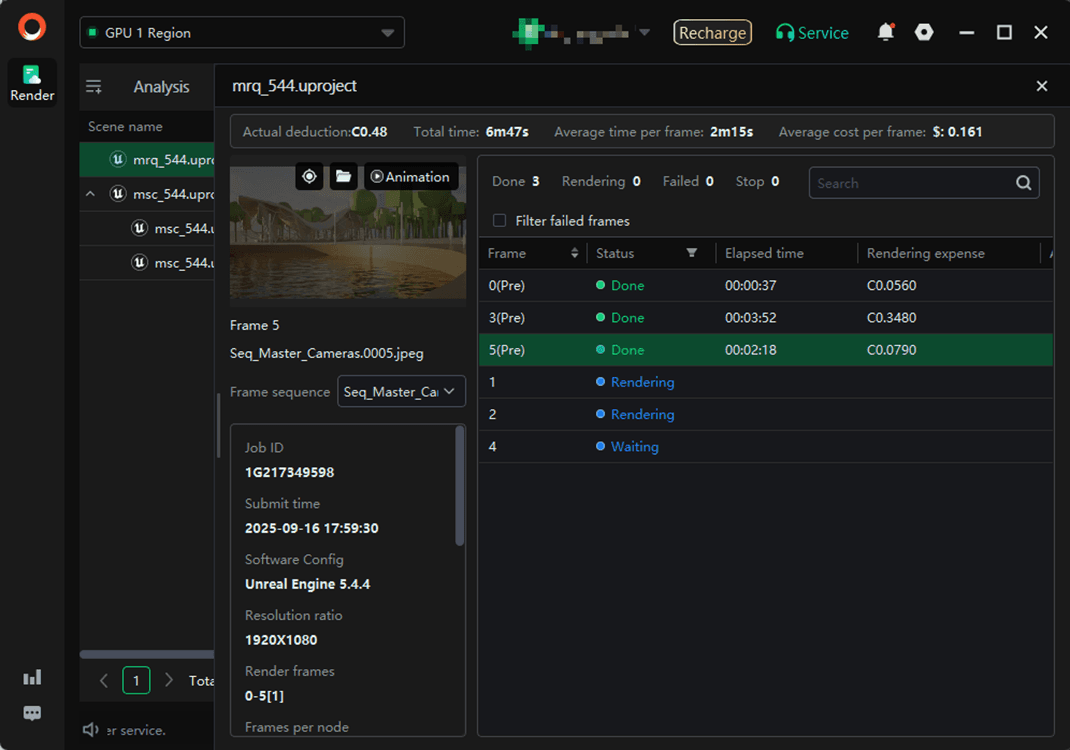Open the chat message icon
The width and height of the screenshot is (1070, 750).
(x=32, y=713)
